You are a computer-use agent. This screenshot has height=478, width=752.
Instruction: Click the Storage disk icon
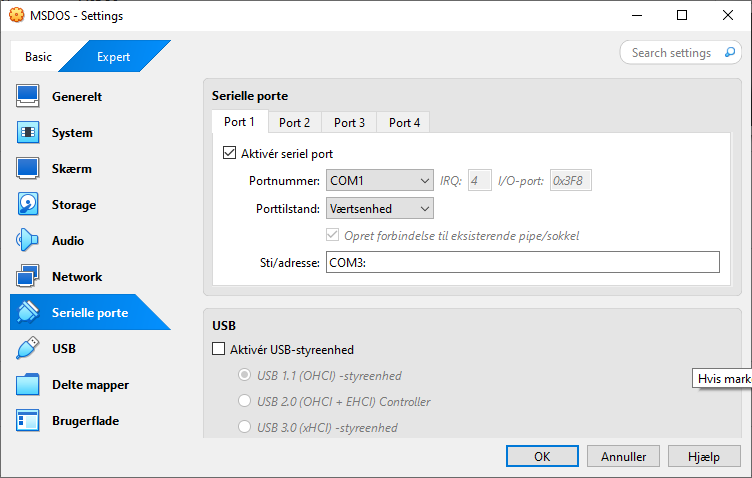28,205
